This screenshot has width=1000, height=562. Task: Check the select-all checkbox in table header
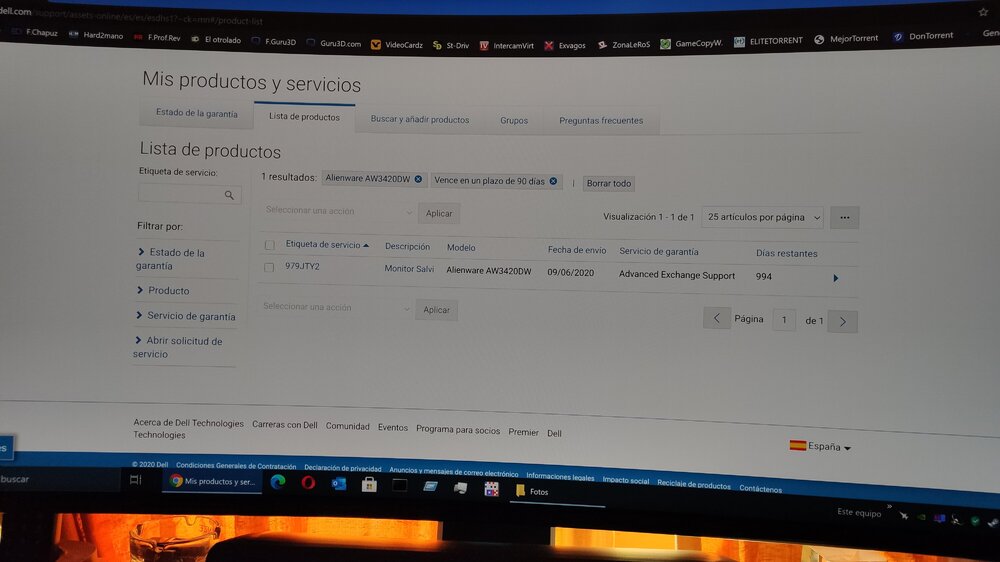coord(270,245)
